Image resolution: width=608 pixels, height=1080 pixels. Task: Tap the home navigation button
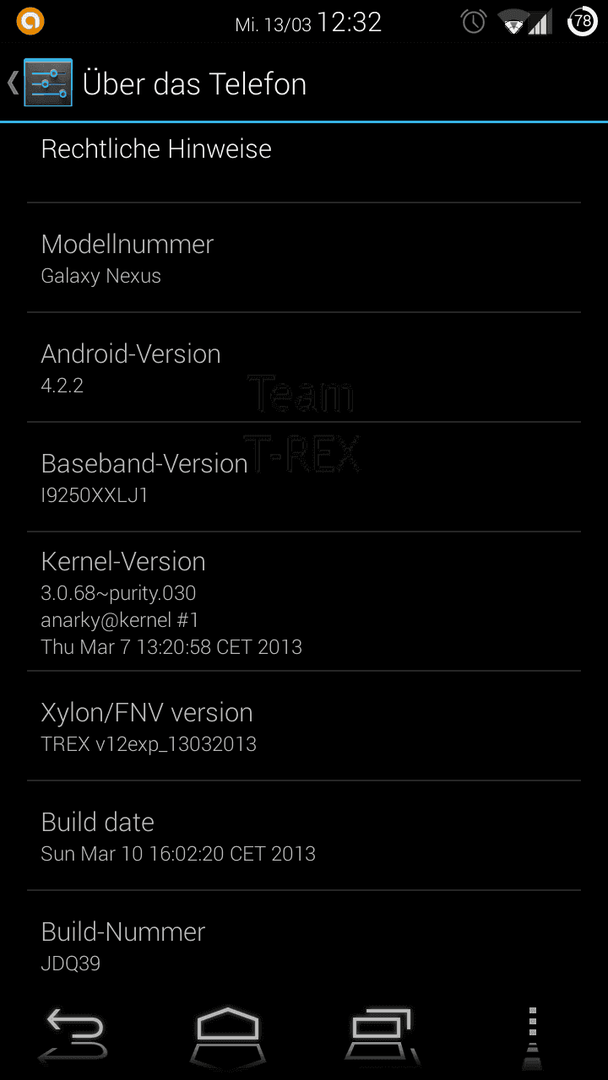(228, 1037)
